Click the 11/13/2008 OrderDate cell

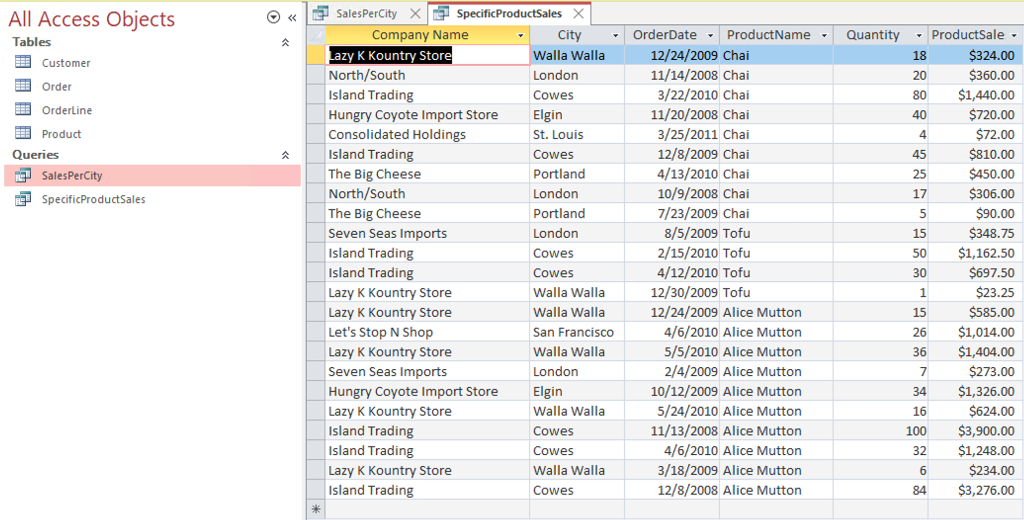[672, 431]
